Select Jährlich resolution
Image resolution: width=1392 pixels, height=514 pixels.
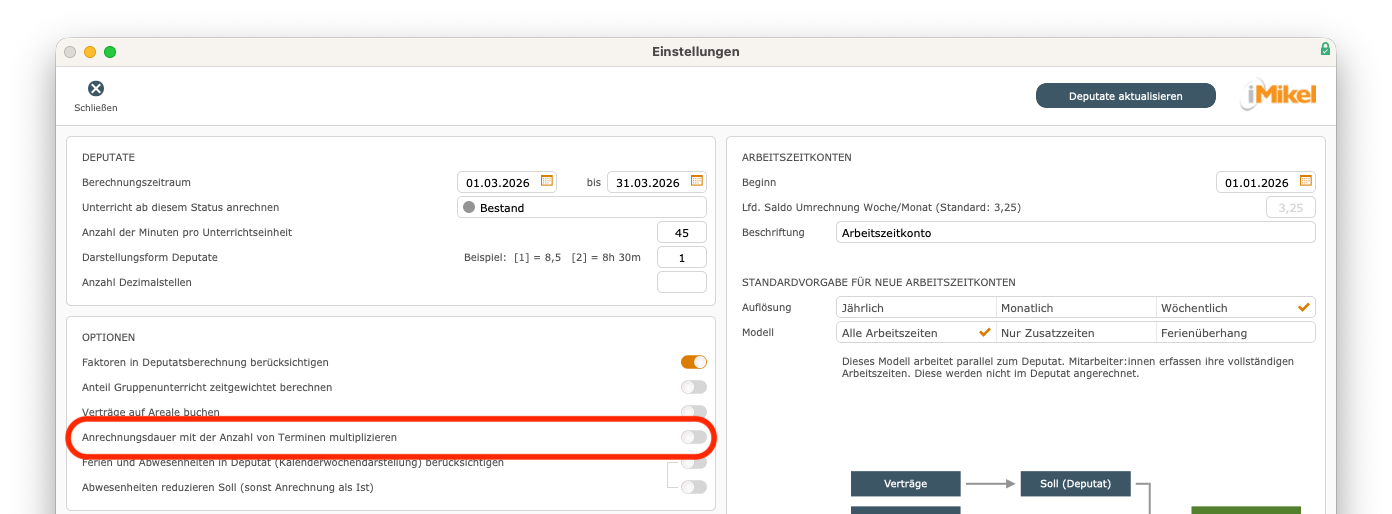tap(916, 307)
